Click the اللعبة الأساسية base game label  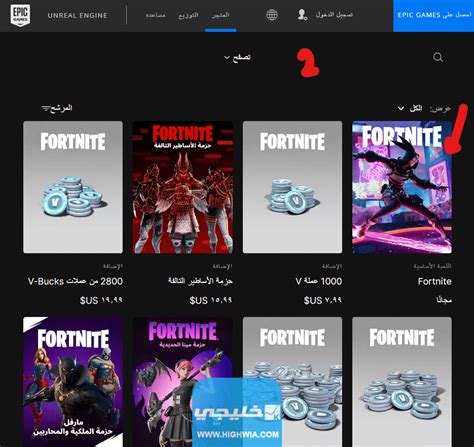432,266
